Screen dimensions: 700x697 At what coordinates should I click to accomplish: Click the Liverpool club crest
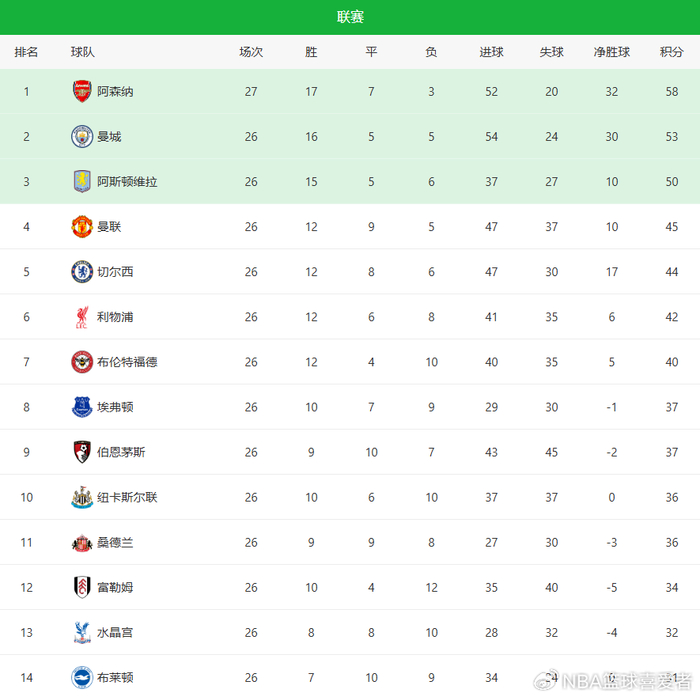[81, 317]
